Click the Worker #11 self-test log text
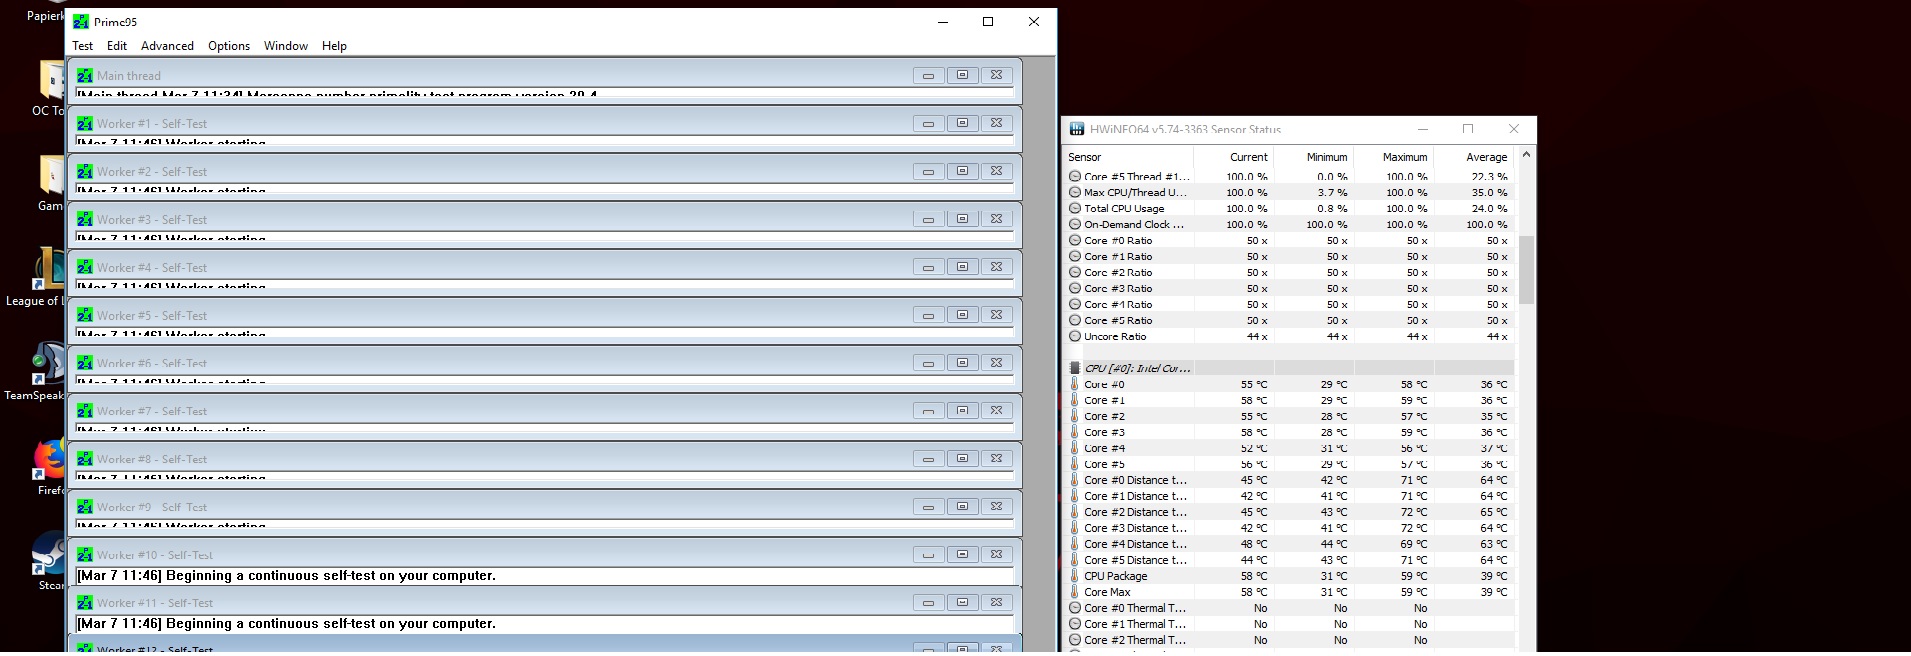The height and width of the screenshot is (656, 1911). click(x=286, y=624)
